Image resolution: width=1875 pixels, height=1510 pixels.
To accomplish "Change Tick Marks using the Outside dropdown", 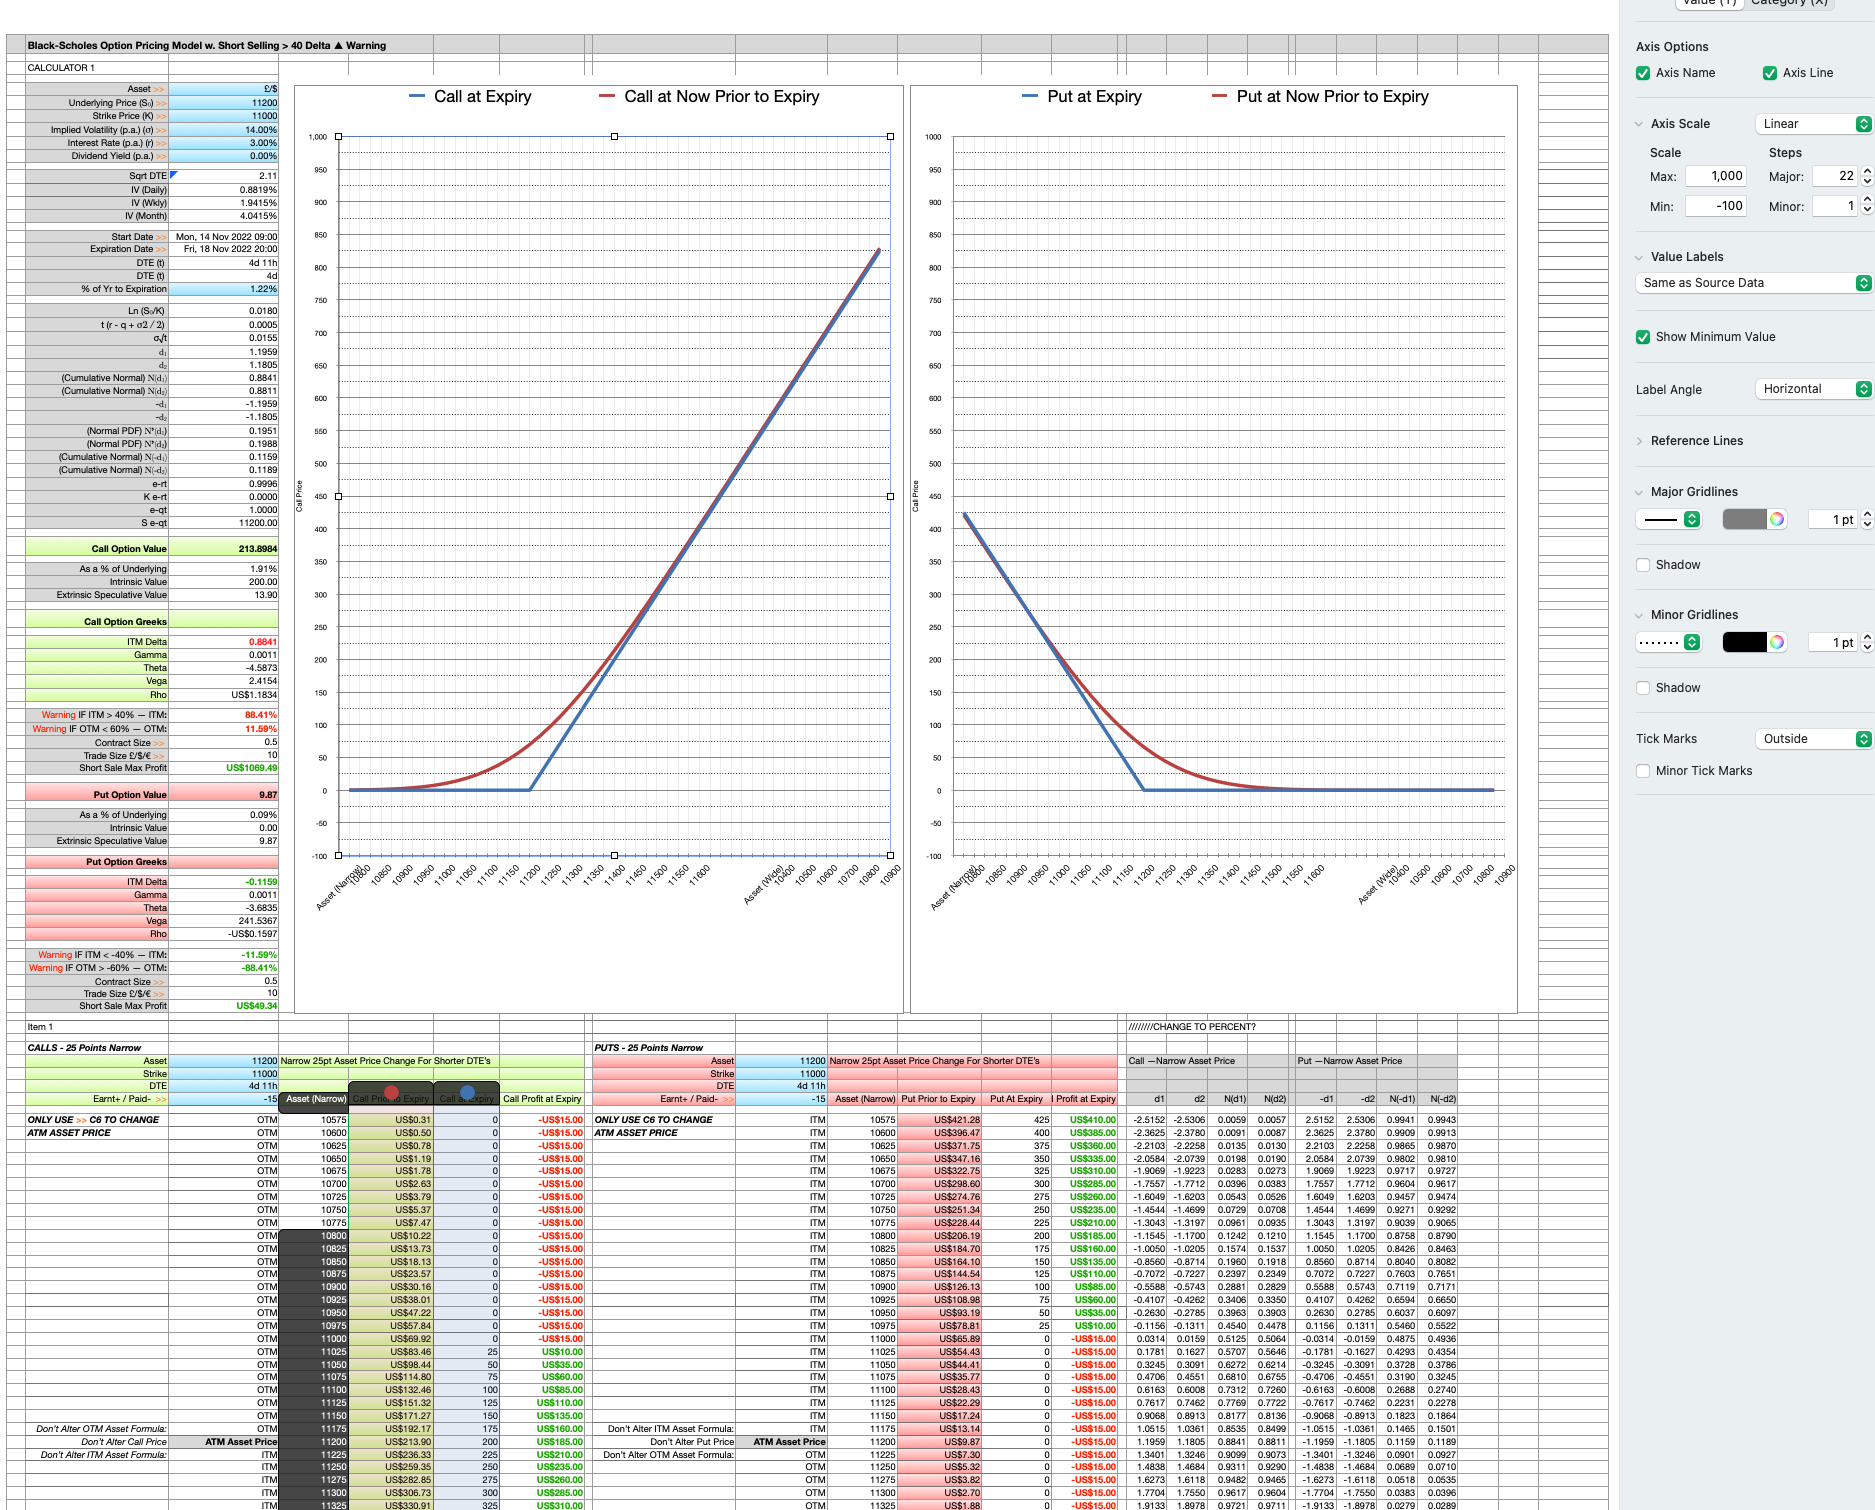I will click(x=1813, y=738).
